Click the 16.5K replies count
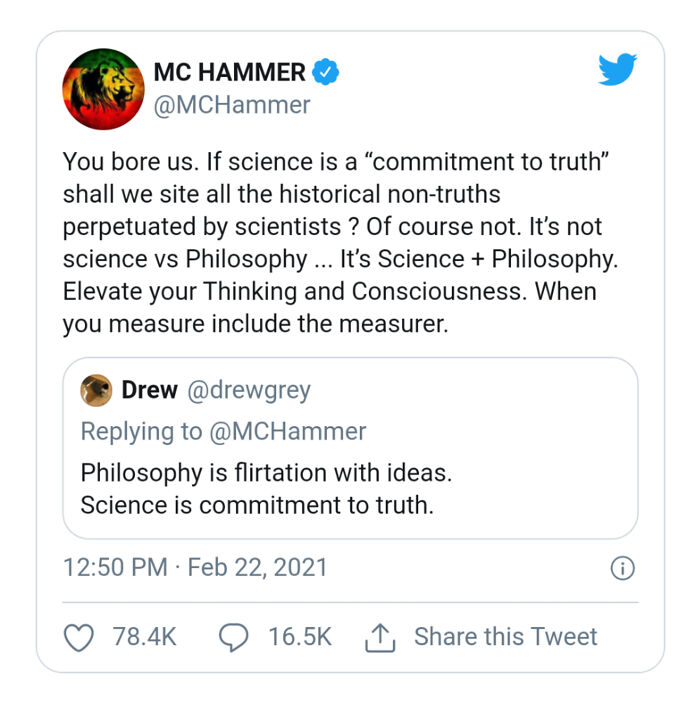Screen dimensions: 700x703 tap(299, 637)
